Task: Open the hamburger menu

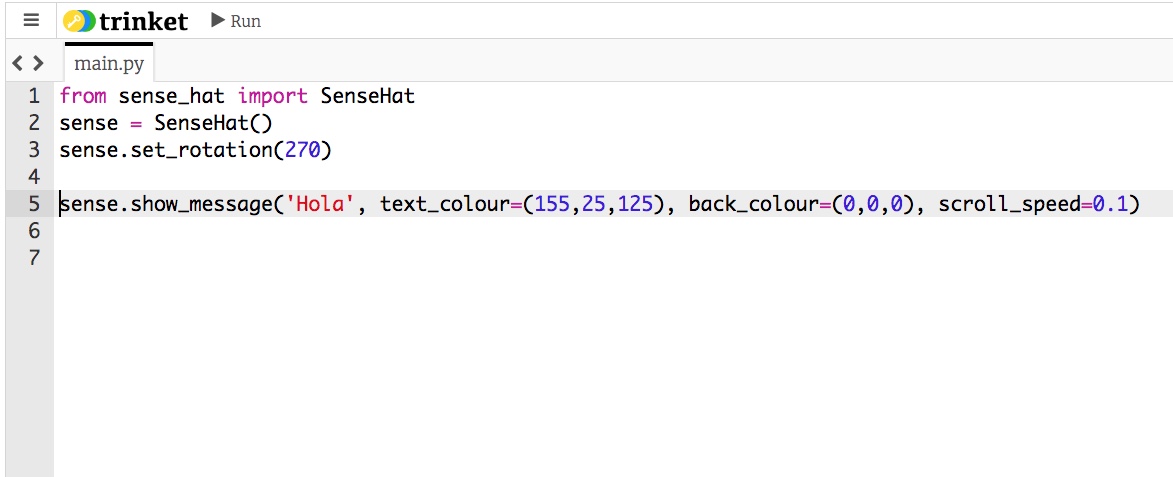Action: click(x=31, y=20)
